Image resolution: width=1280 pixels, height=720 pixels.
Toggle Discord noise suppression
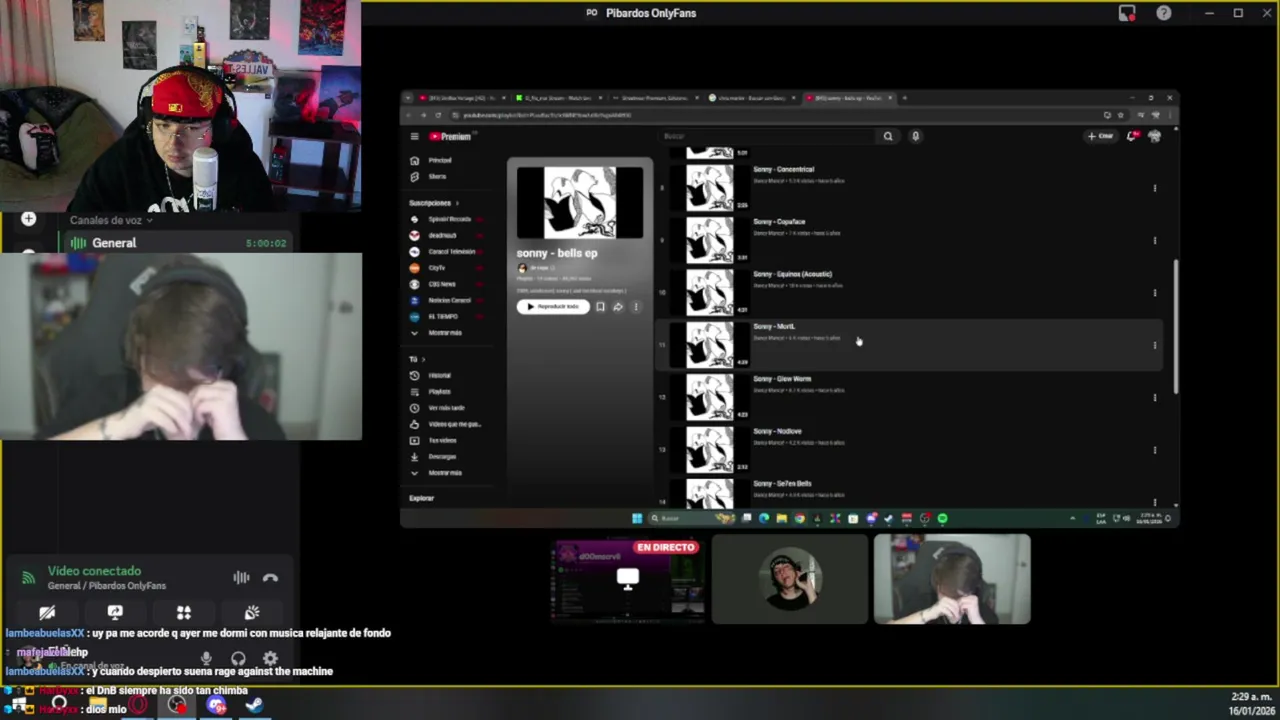(241, 578)
